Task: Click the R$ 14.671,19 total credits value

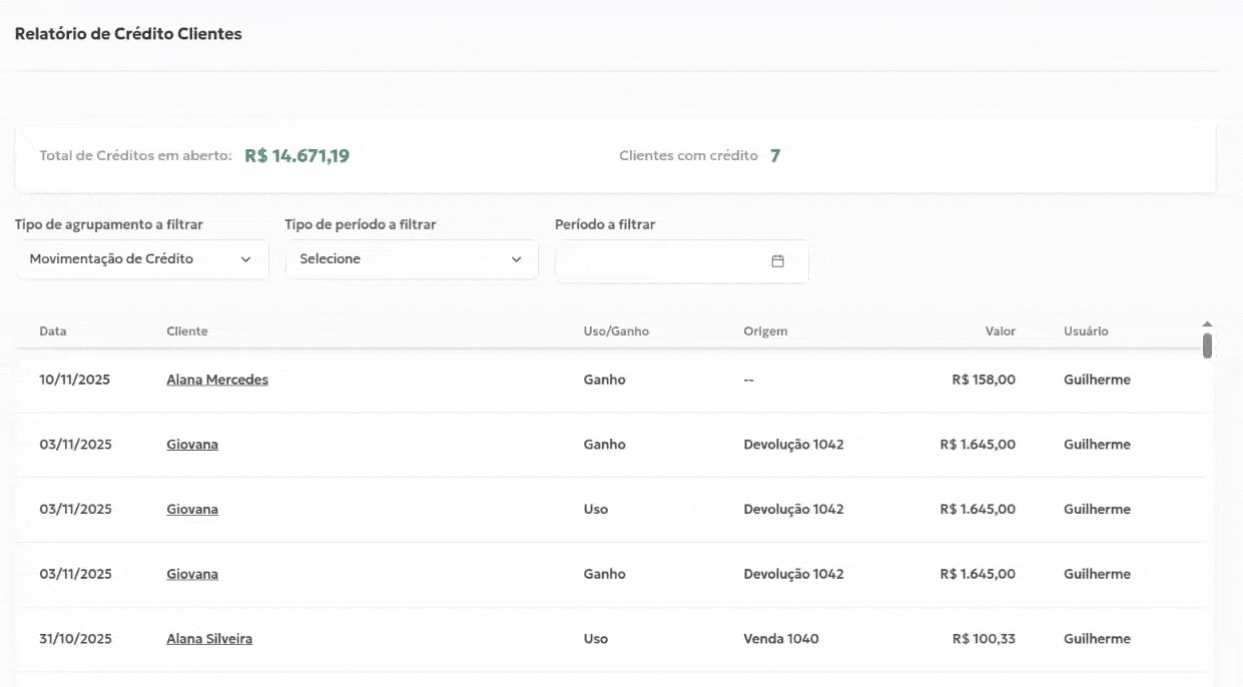Action: 297,156
